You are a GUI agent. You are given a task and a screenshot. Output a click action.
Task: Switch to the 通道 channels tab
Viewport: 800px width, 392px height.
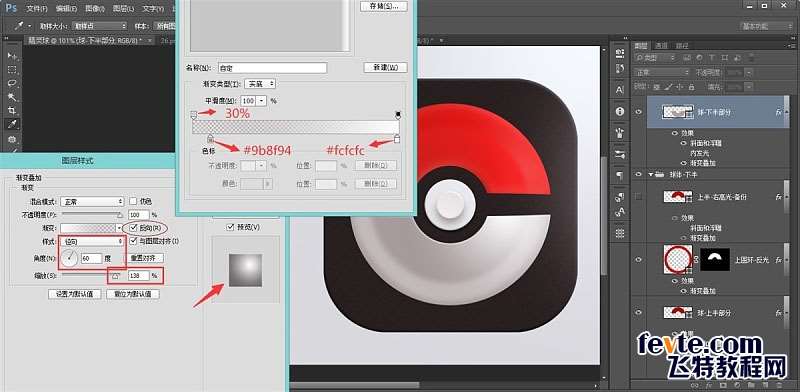662,45
